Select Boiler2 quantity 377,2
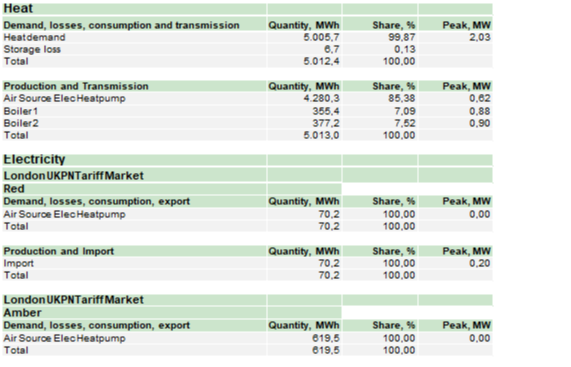Viewport: 571px width, 367px height. coord(326,123)
